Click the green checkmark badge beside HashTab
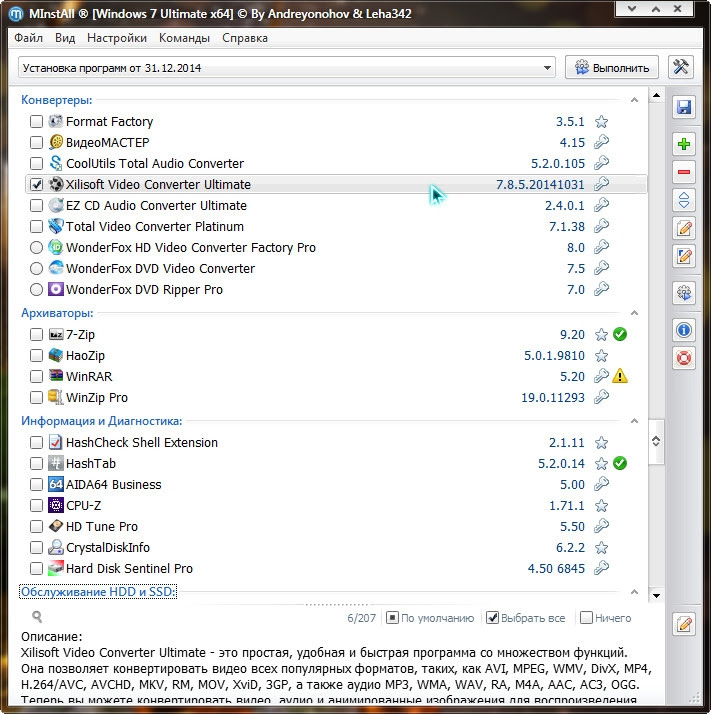This screenshot has width=711, height=714. [x=619, y=463]
